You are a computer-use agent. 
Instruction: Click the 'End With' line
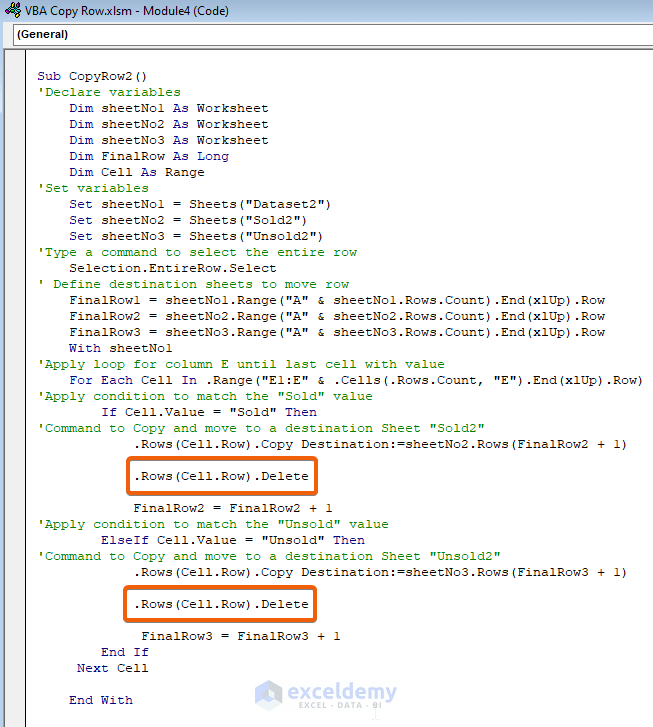[x=101, y=700]
